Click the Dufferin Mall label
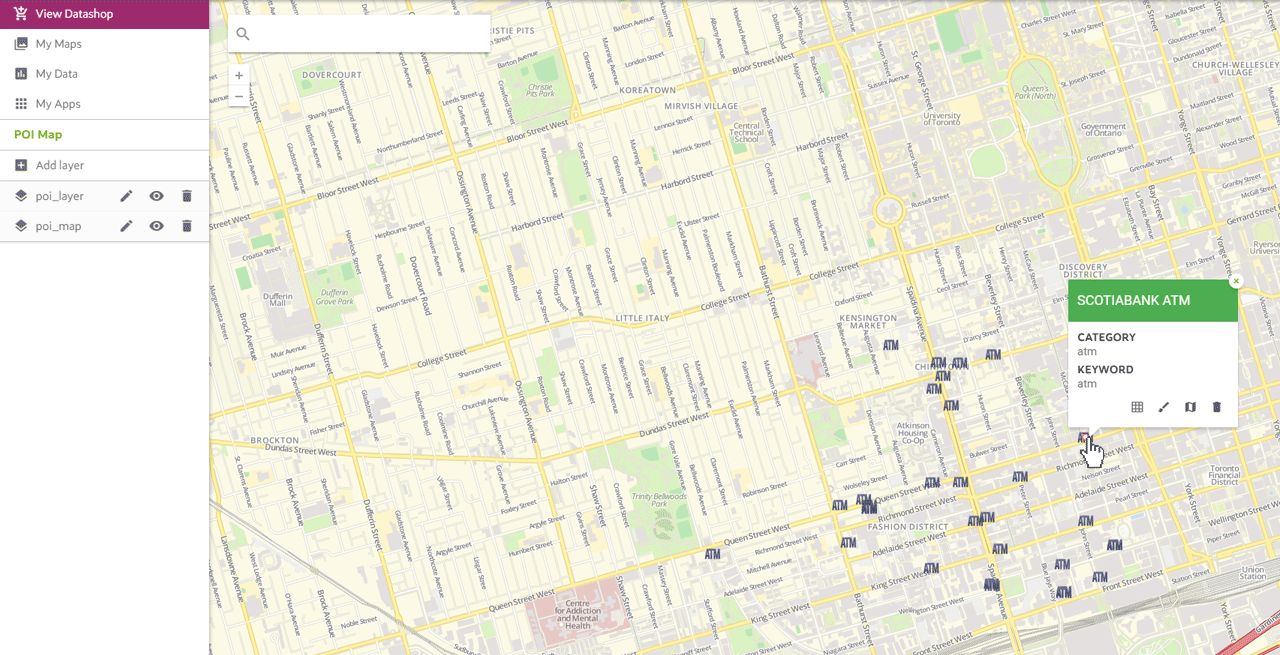Viewport: 1280px width, 655px height. click(279, 302)
